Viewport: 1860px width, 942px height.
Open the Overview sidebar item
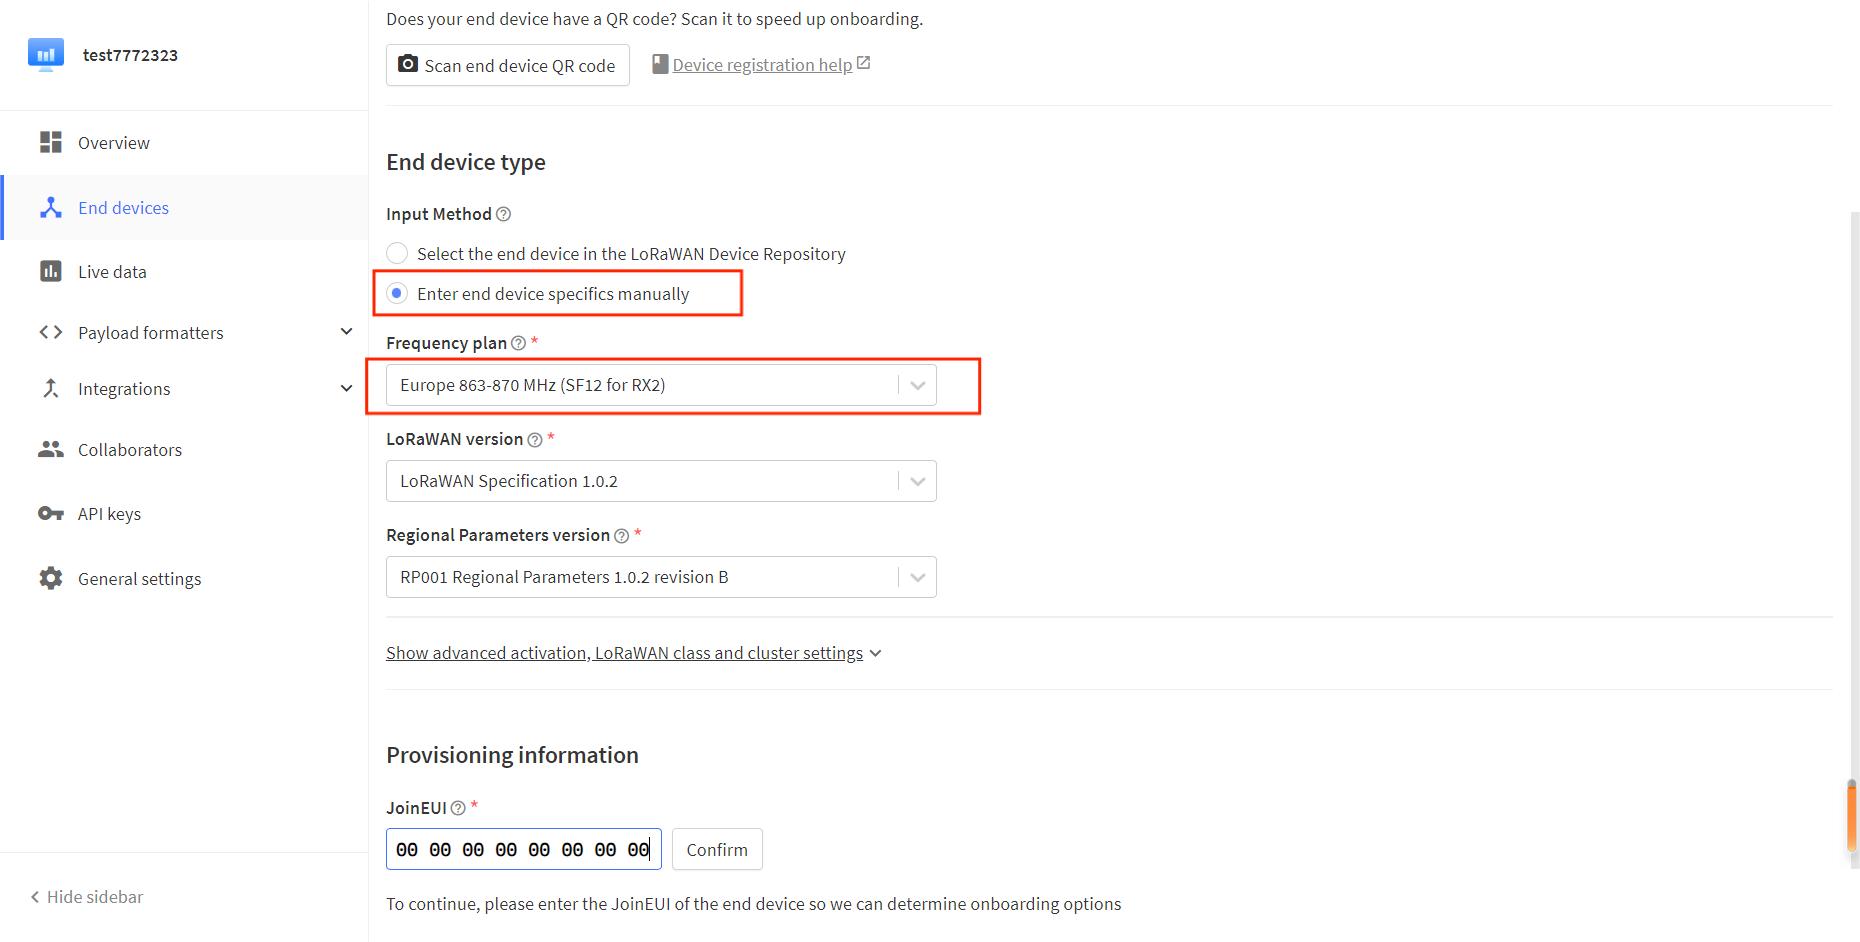pyautogui.click(x=114, y=143)
